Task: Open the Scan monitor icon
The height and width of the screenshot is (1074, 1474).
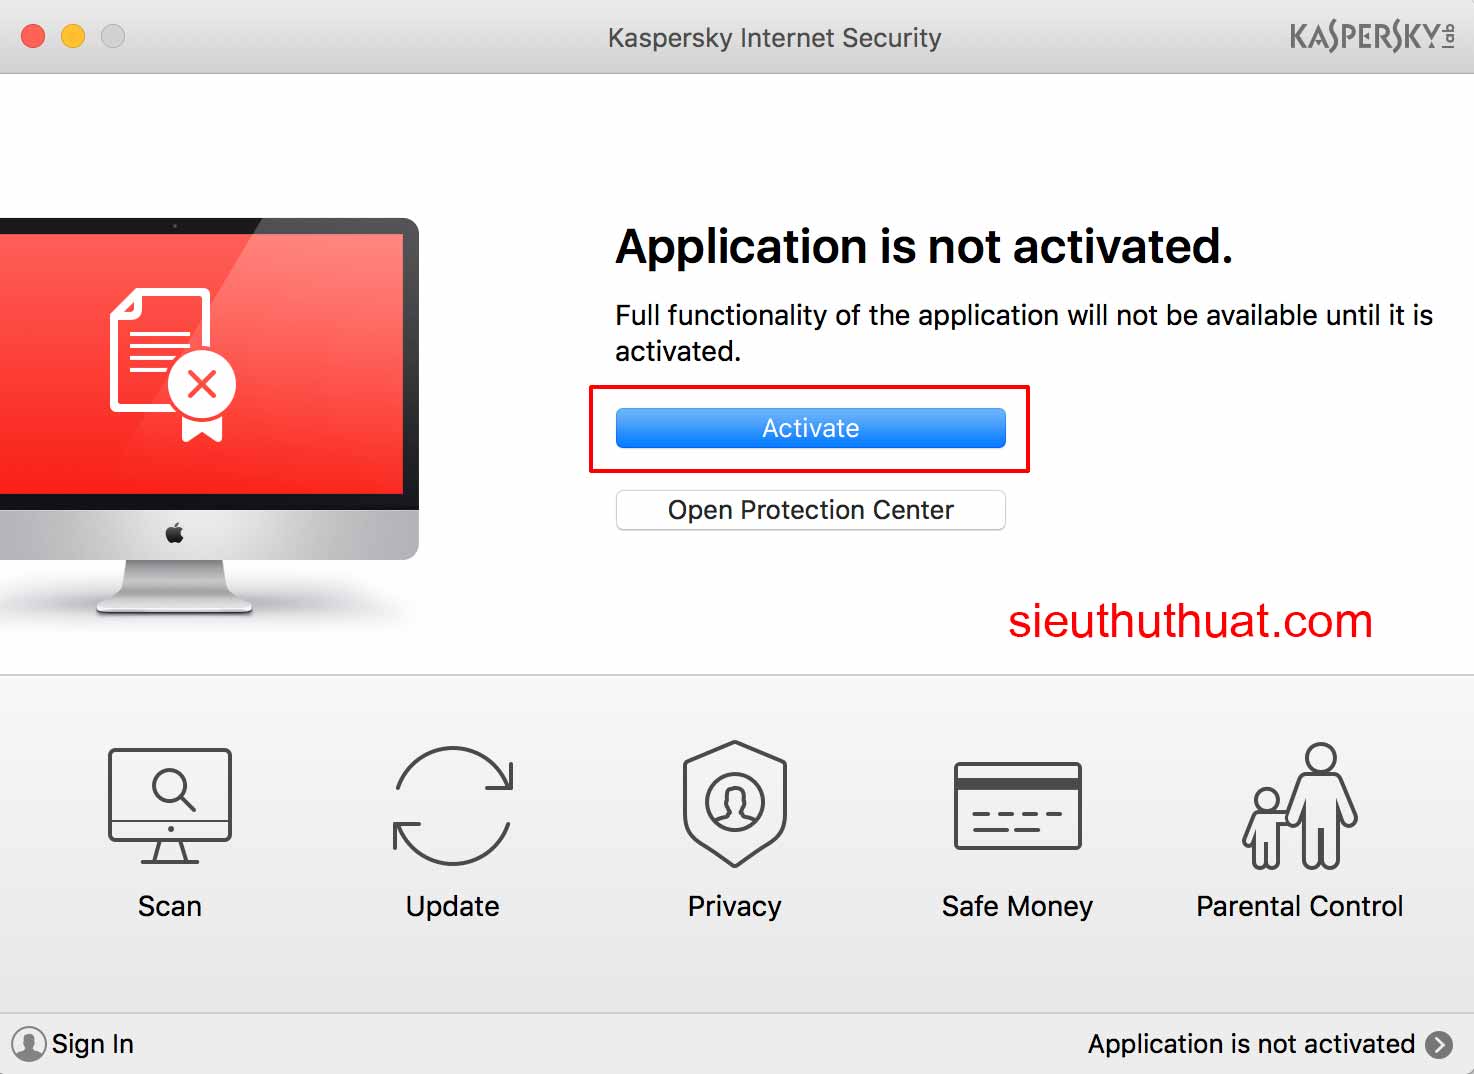Action: [170, 805]
